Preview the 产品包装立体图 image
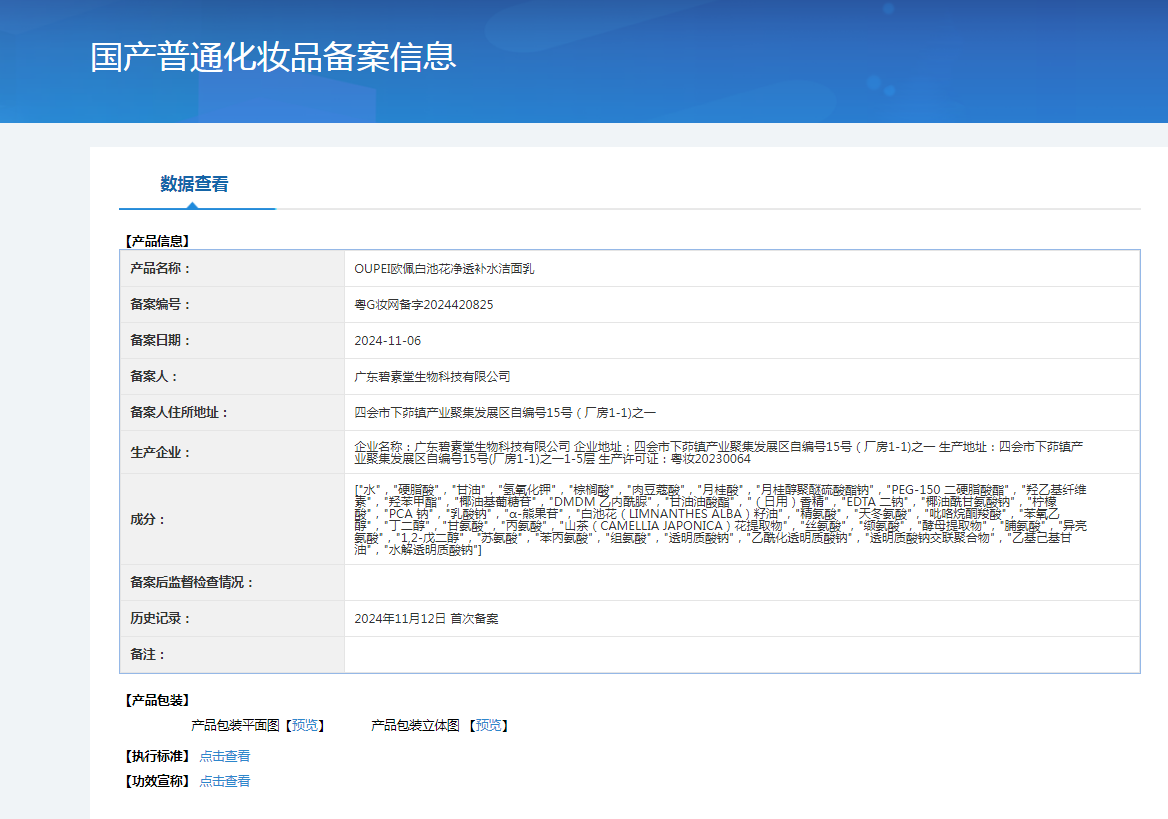The height and width of the screenshot is (819, 1168). [x=489, y=725]
